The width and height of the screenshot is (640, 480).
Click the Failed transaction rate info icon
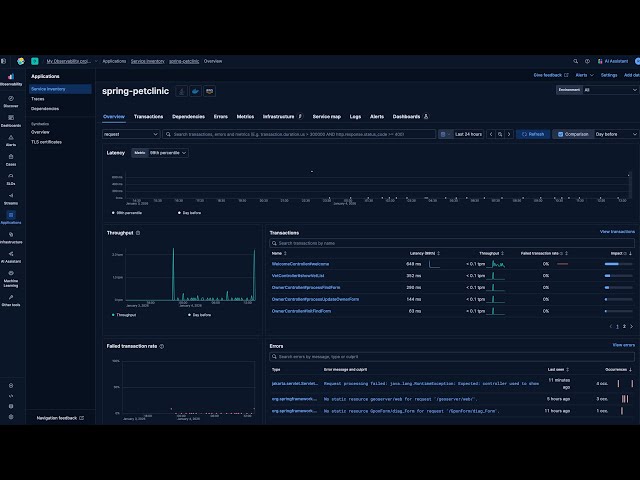[x=162, y=346]
